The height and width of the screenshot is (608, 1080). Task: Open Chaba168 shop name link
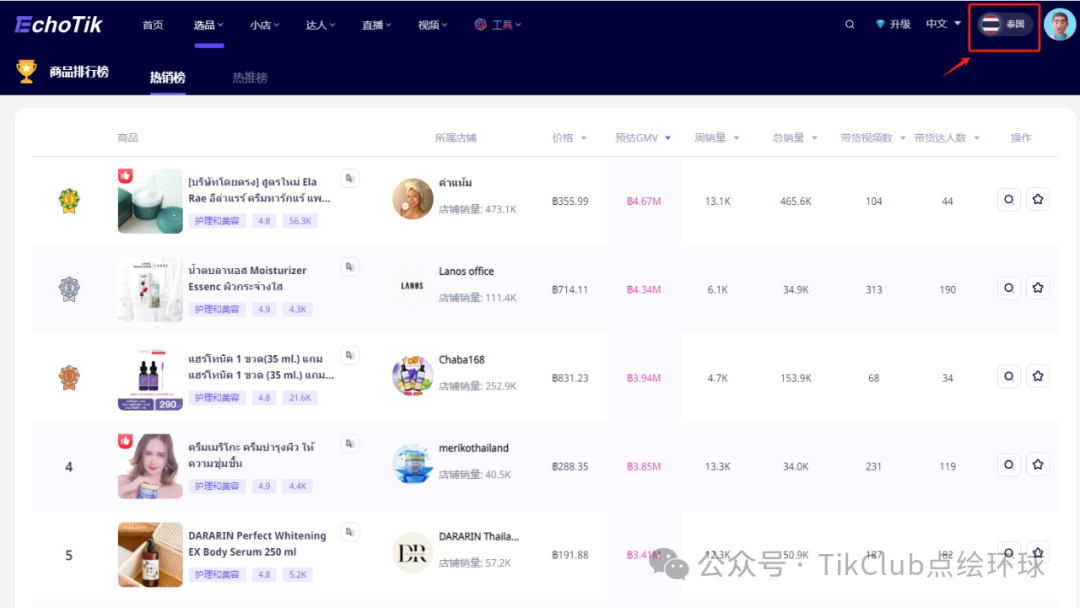(x=461, y=359)
